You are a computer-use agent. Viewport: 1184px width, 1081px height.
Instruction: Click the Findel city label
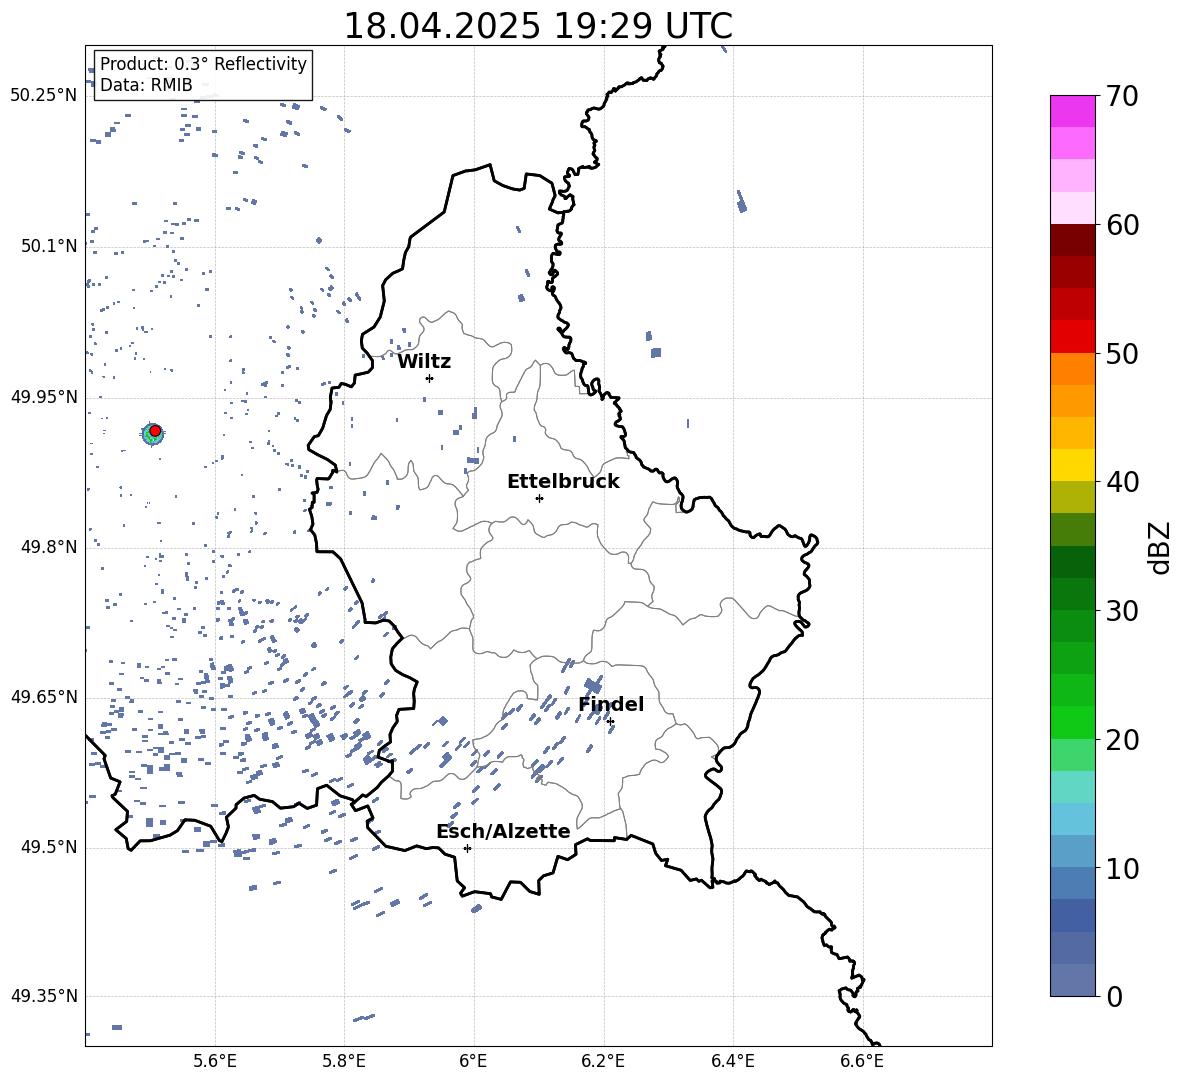(611, 704)
